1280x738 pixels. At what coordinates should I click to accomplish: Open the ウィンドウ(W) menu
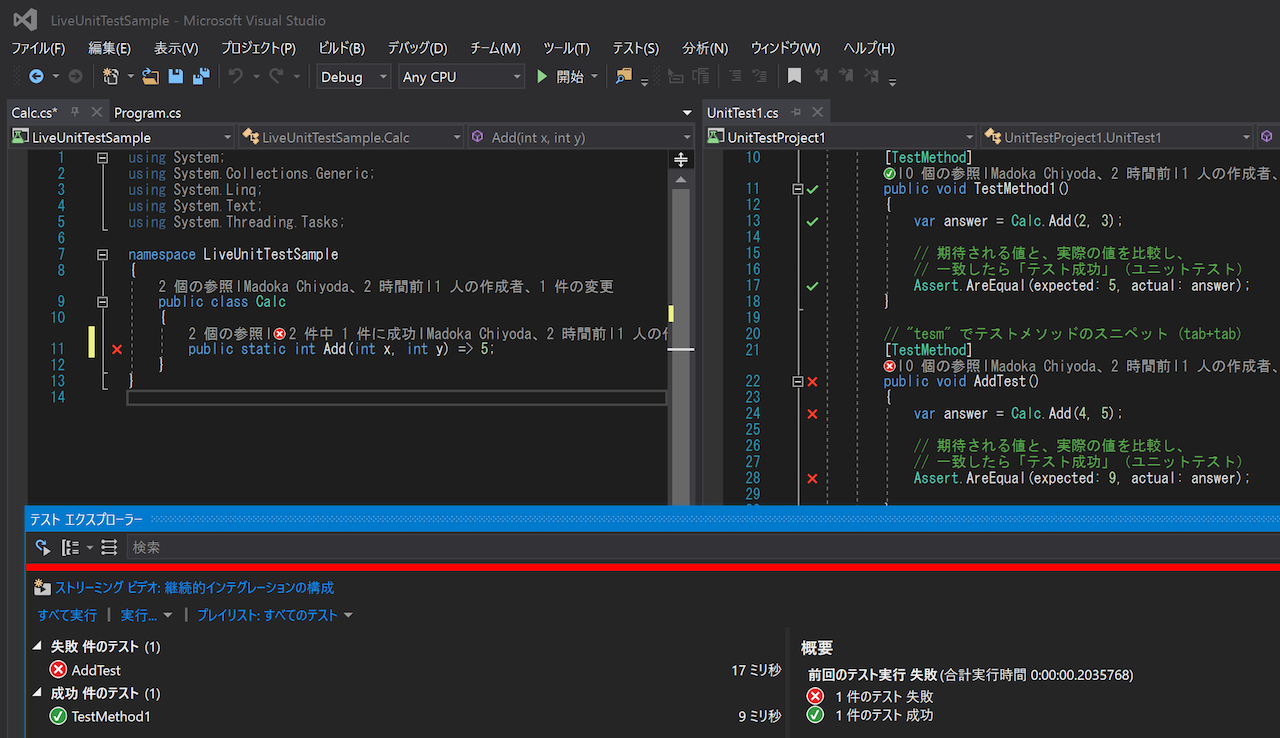[x=785, y=48]
